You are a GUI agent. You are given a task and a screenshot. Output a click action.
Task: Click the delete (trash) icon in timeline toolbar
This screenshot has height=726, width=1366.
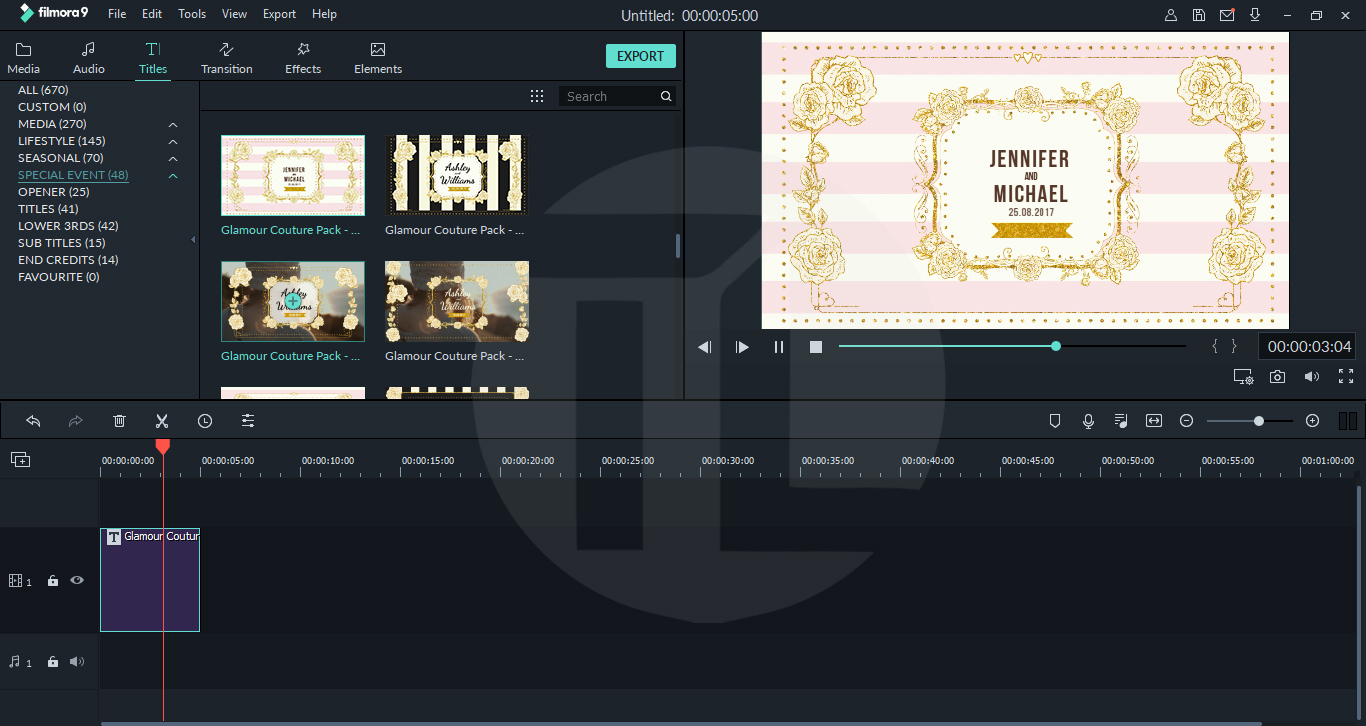(119, 420)
